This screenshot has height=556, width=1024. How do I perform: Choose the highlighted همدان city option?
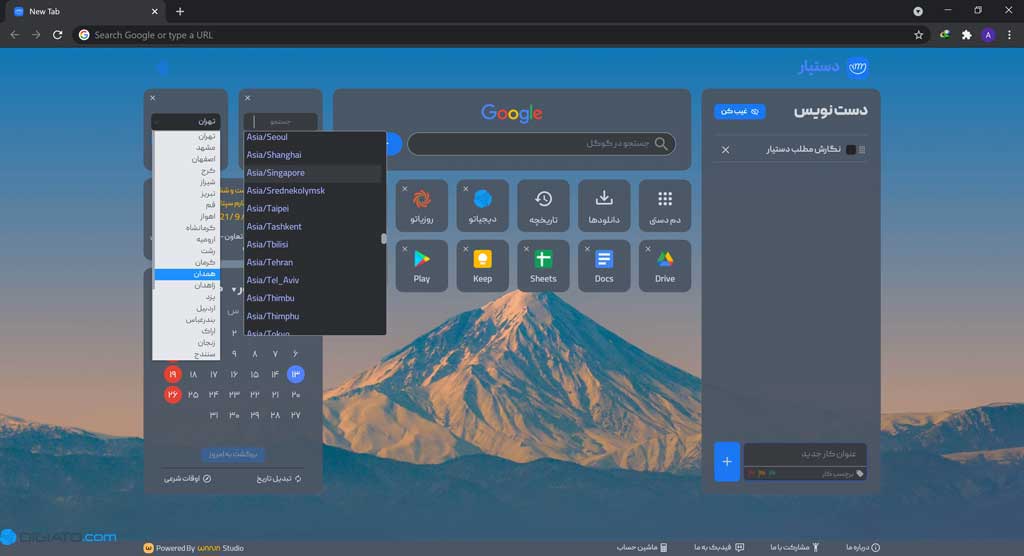click(x=187, y=274)
